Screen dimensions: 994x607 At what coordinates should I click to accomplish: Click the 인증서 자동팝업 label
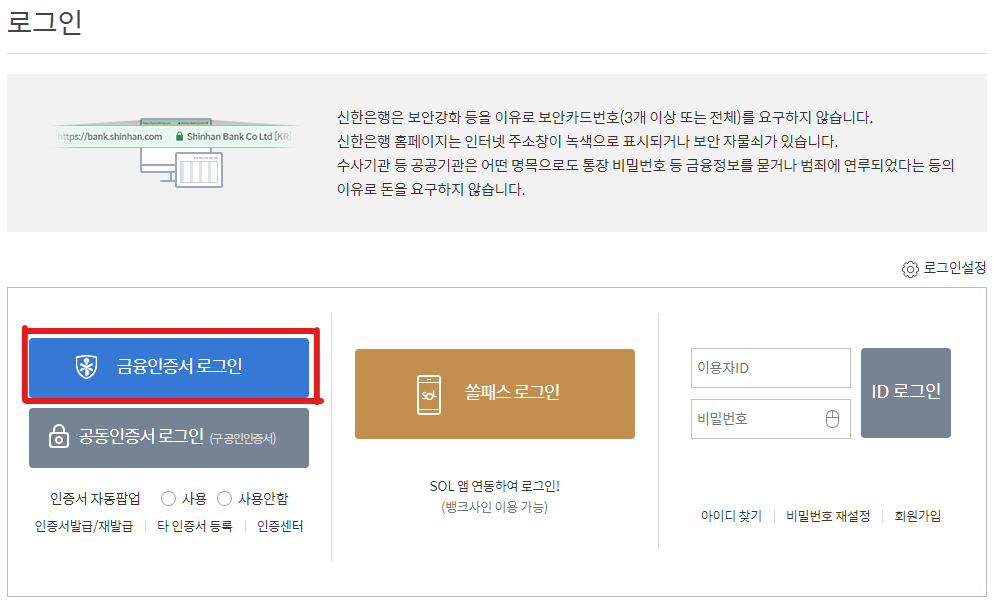95,499
